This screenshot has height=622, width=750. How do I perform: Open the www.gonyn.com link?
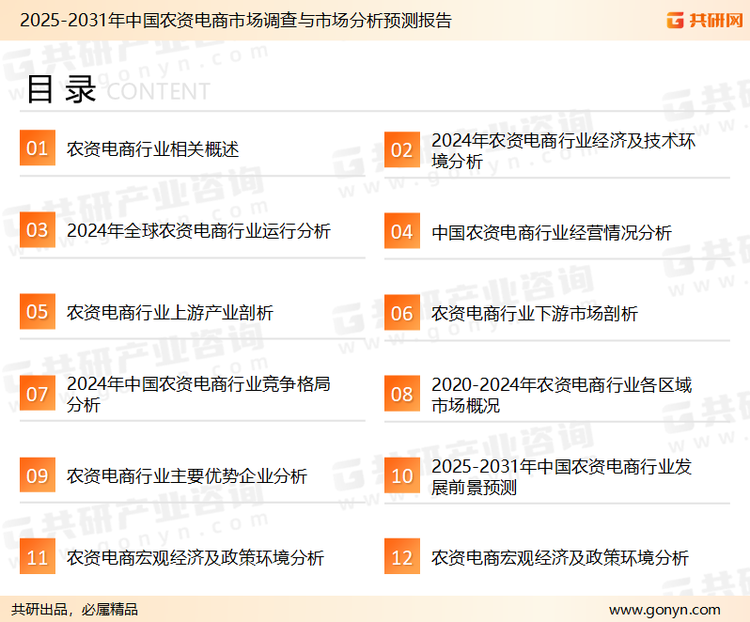(x=665, y=610)
